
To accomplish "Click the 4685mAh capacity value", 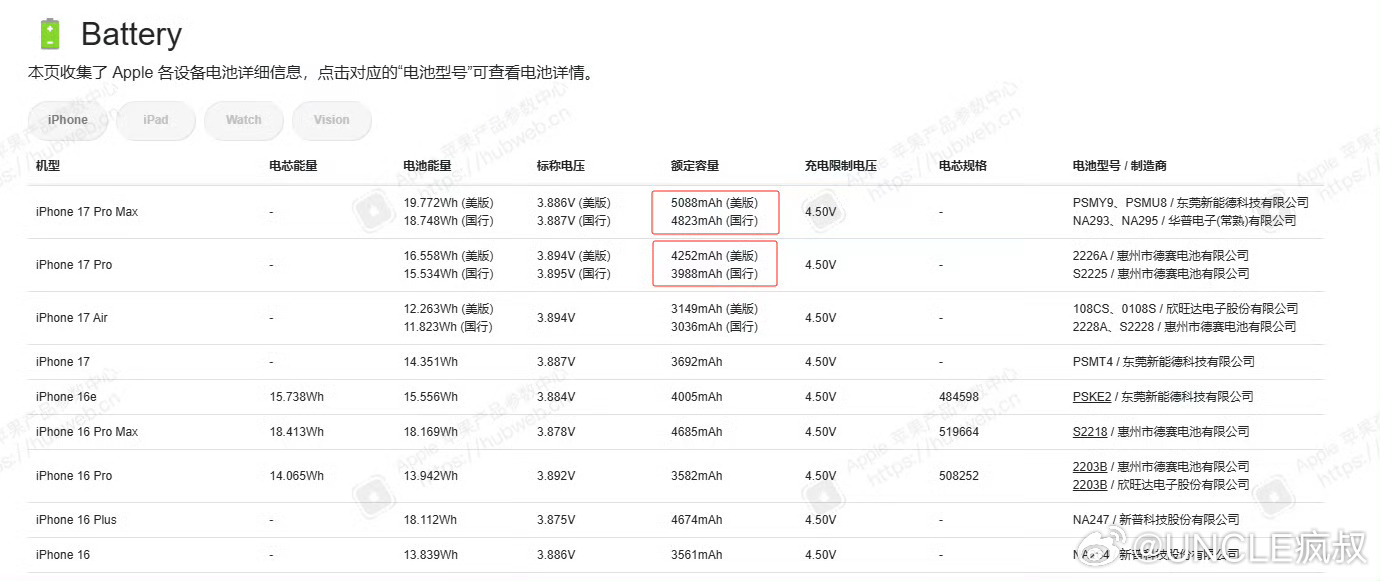I will [697, 432].
